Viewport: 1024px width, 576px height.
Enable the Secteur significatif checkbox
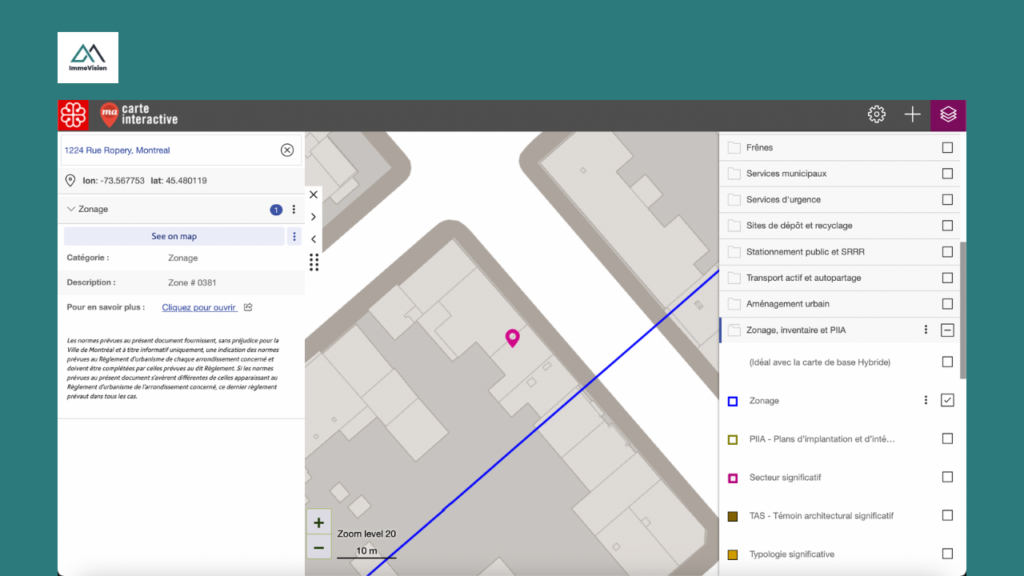[947, 477]
